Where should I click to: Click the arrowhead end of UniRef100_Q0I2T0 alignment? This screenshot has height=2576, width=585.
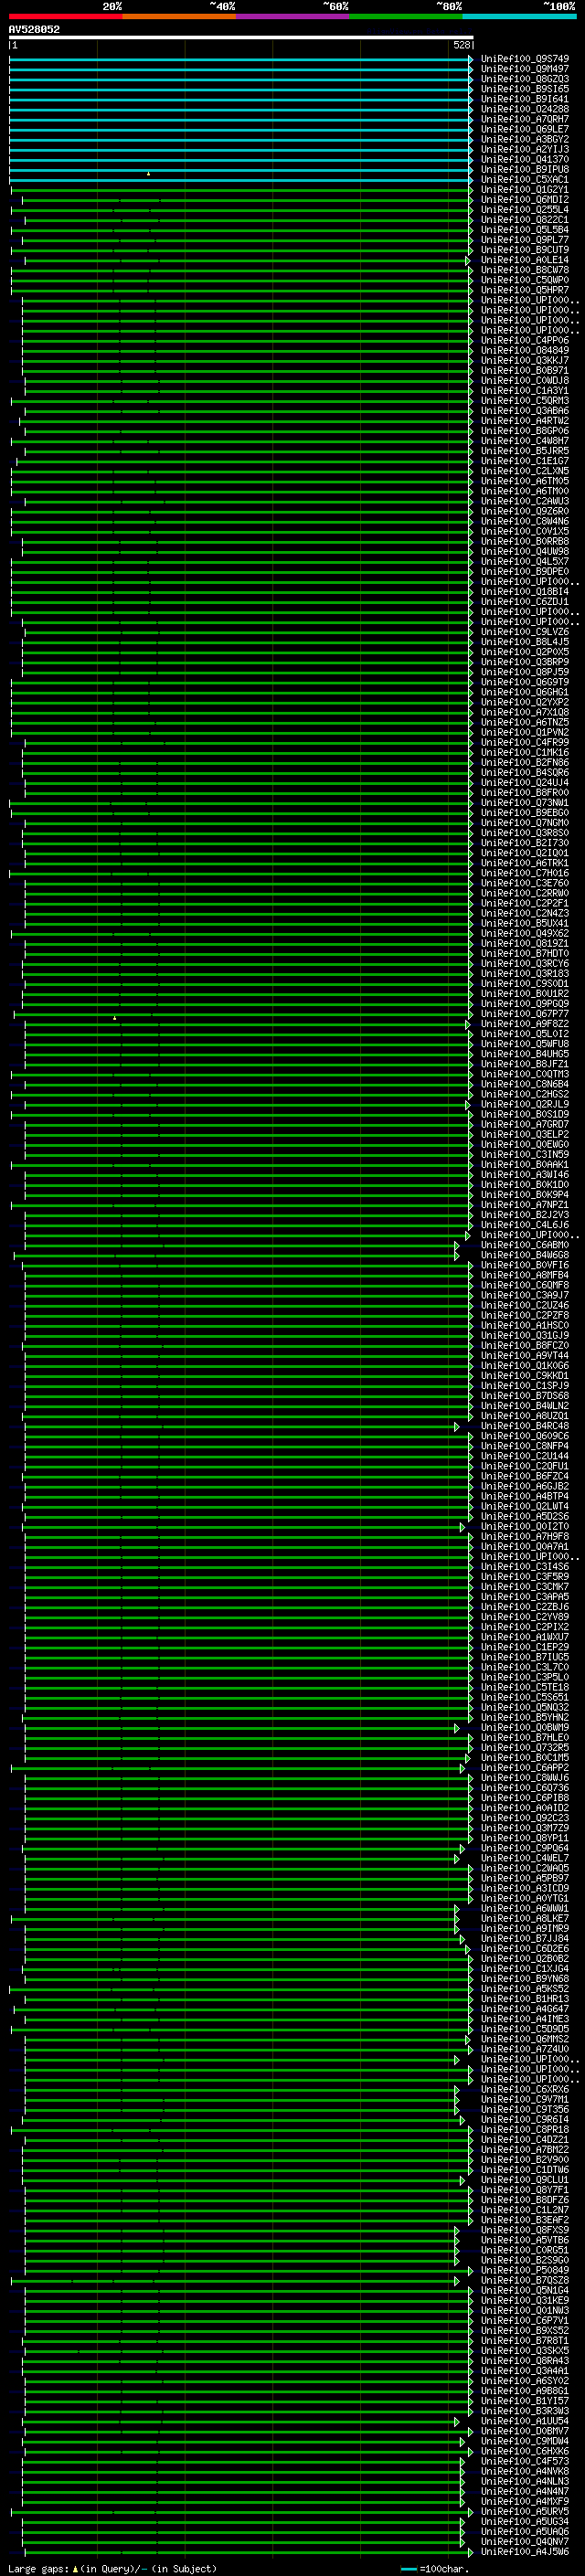[x=463, y=1528]
